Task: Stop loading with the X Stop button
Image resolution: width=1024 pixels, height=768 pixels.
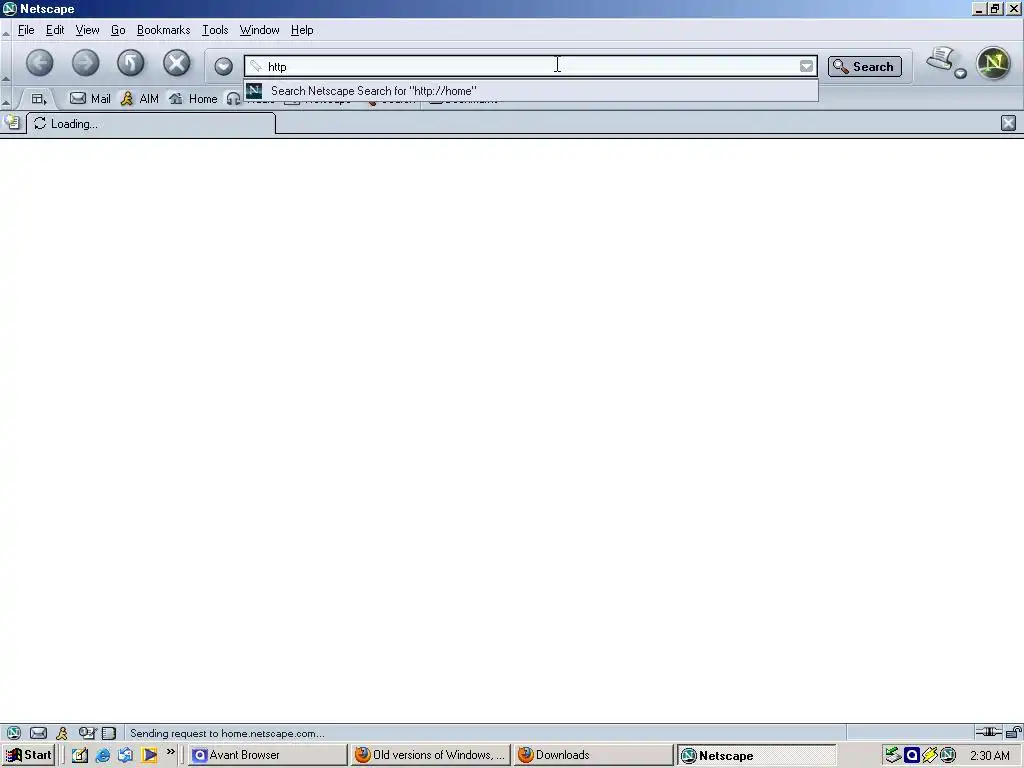Action: [176, 63]
